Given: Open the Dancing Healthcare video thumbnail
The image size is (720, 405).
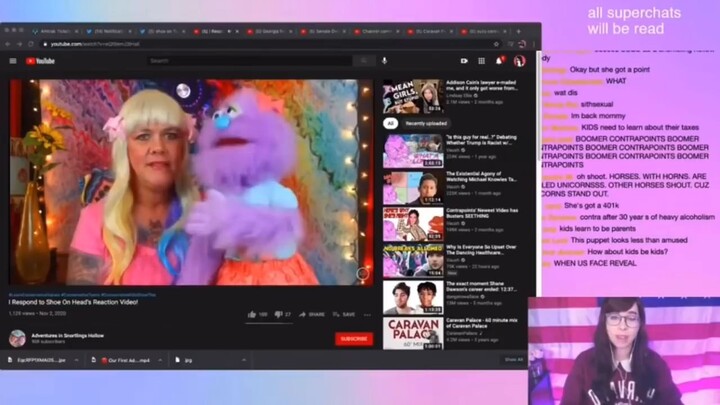Looking at the screenshot, I should pyautogui.click(x=413, y=261).
